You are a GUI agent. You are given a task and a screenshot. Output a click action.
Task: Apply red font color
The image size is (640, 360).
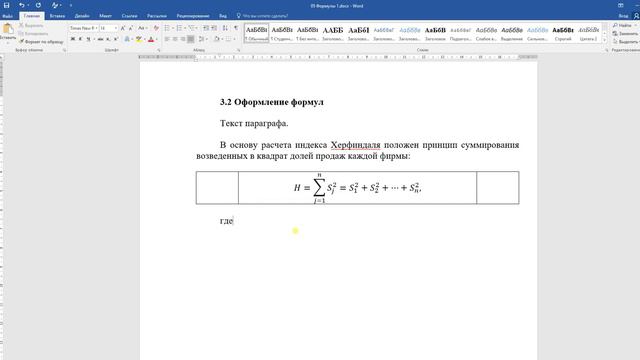[151, 39]
